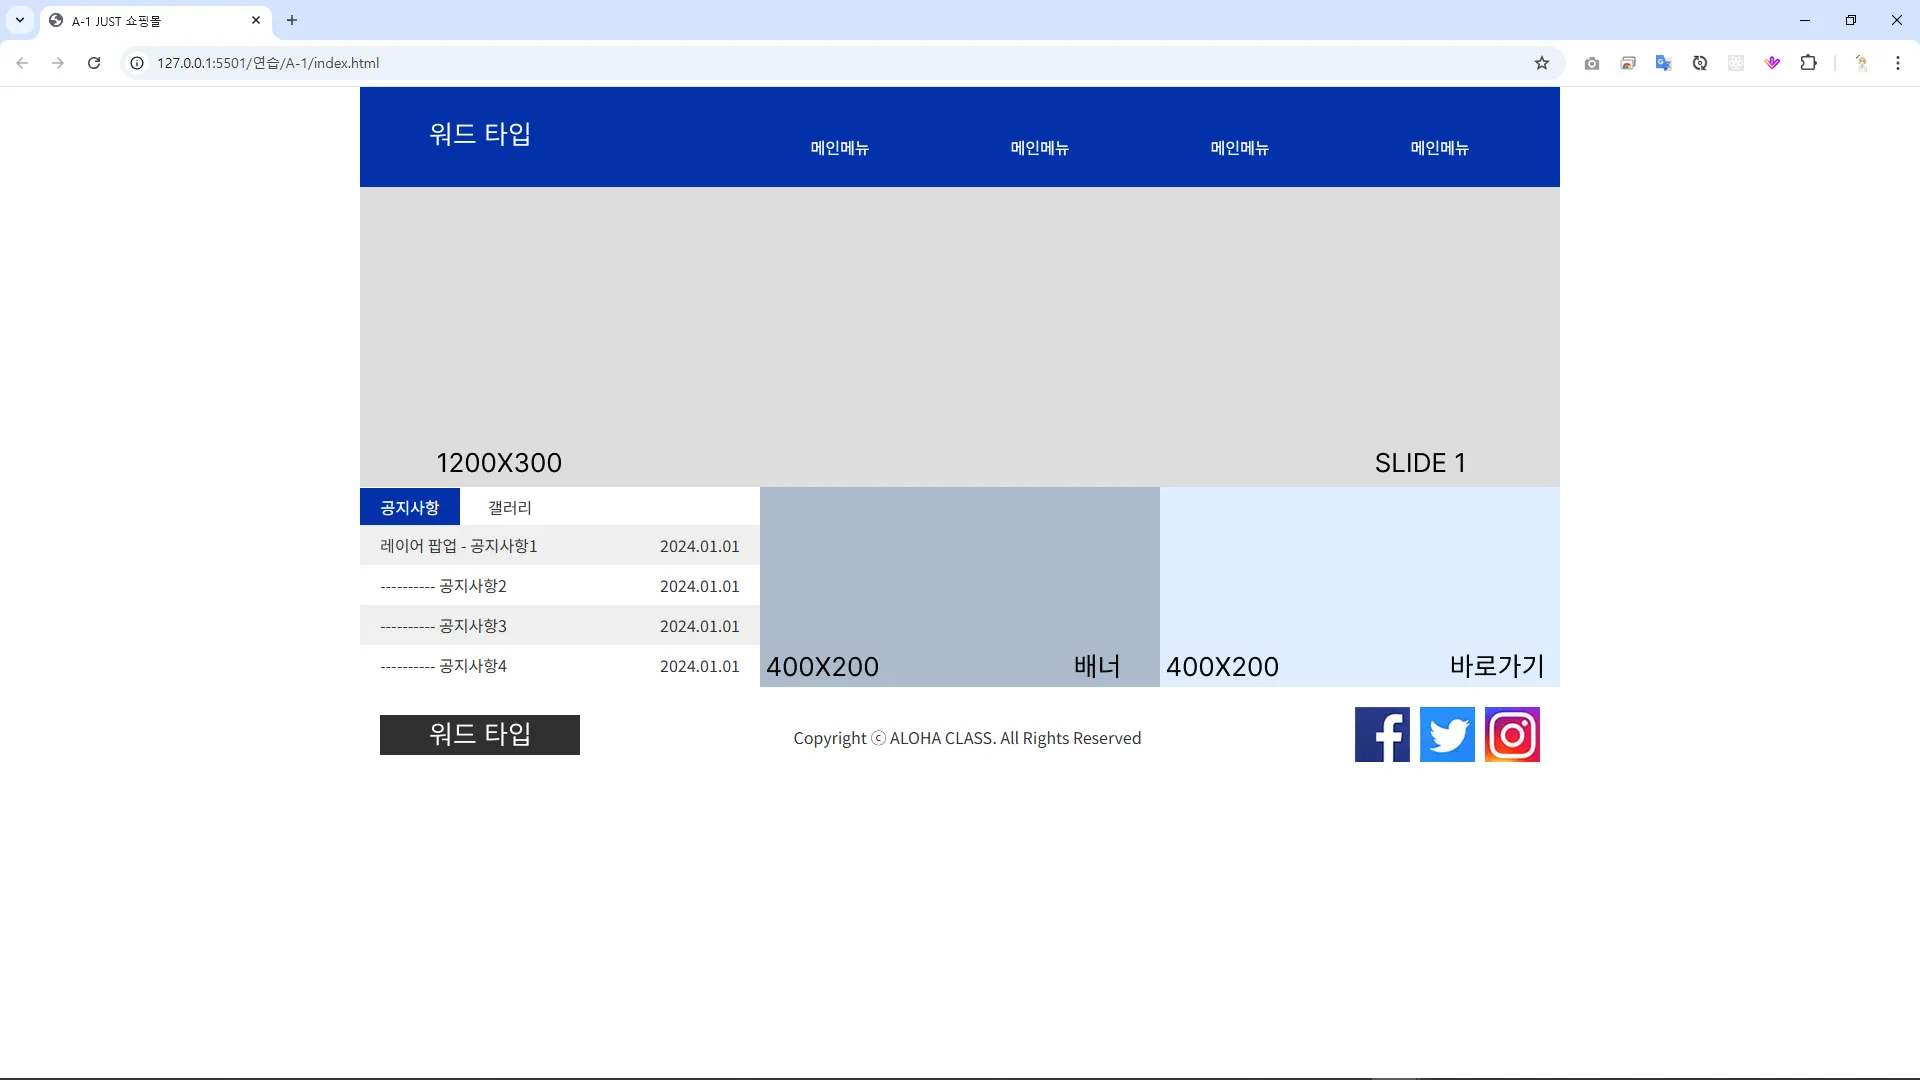Click the Twitter icon in footer

[1447, 735]
